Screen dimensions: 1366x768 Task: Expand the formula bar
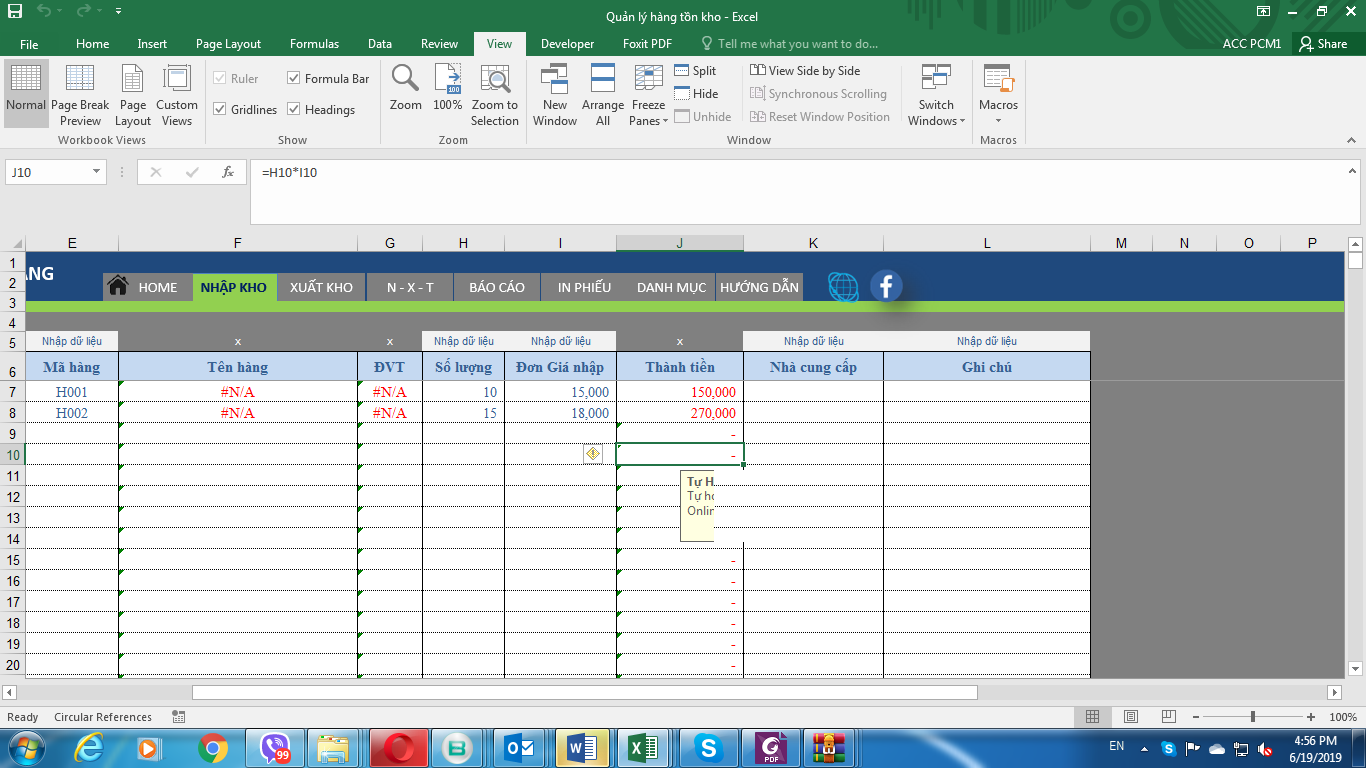pos(1353,171)
